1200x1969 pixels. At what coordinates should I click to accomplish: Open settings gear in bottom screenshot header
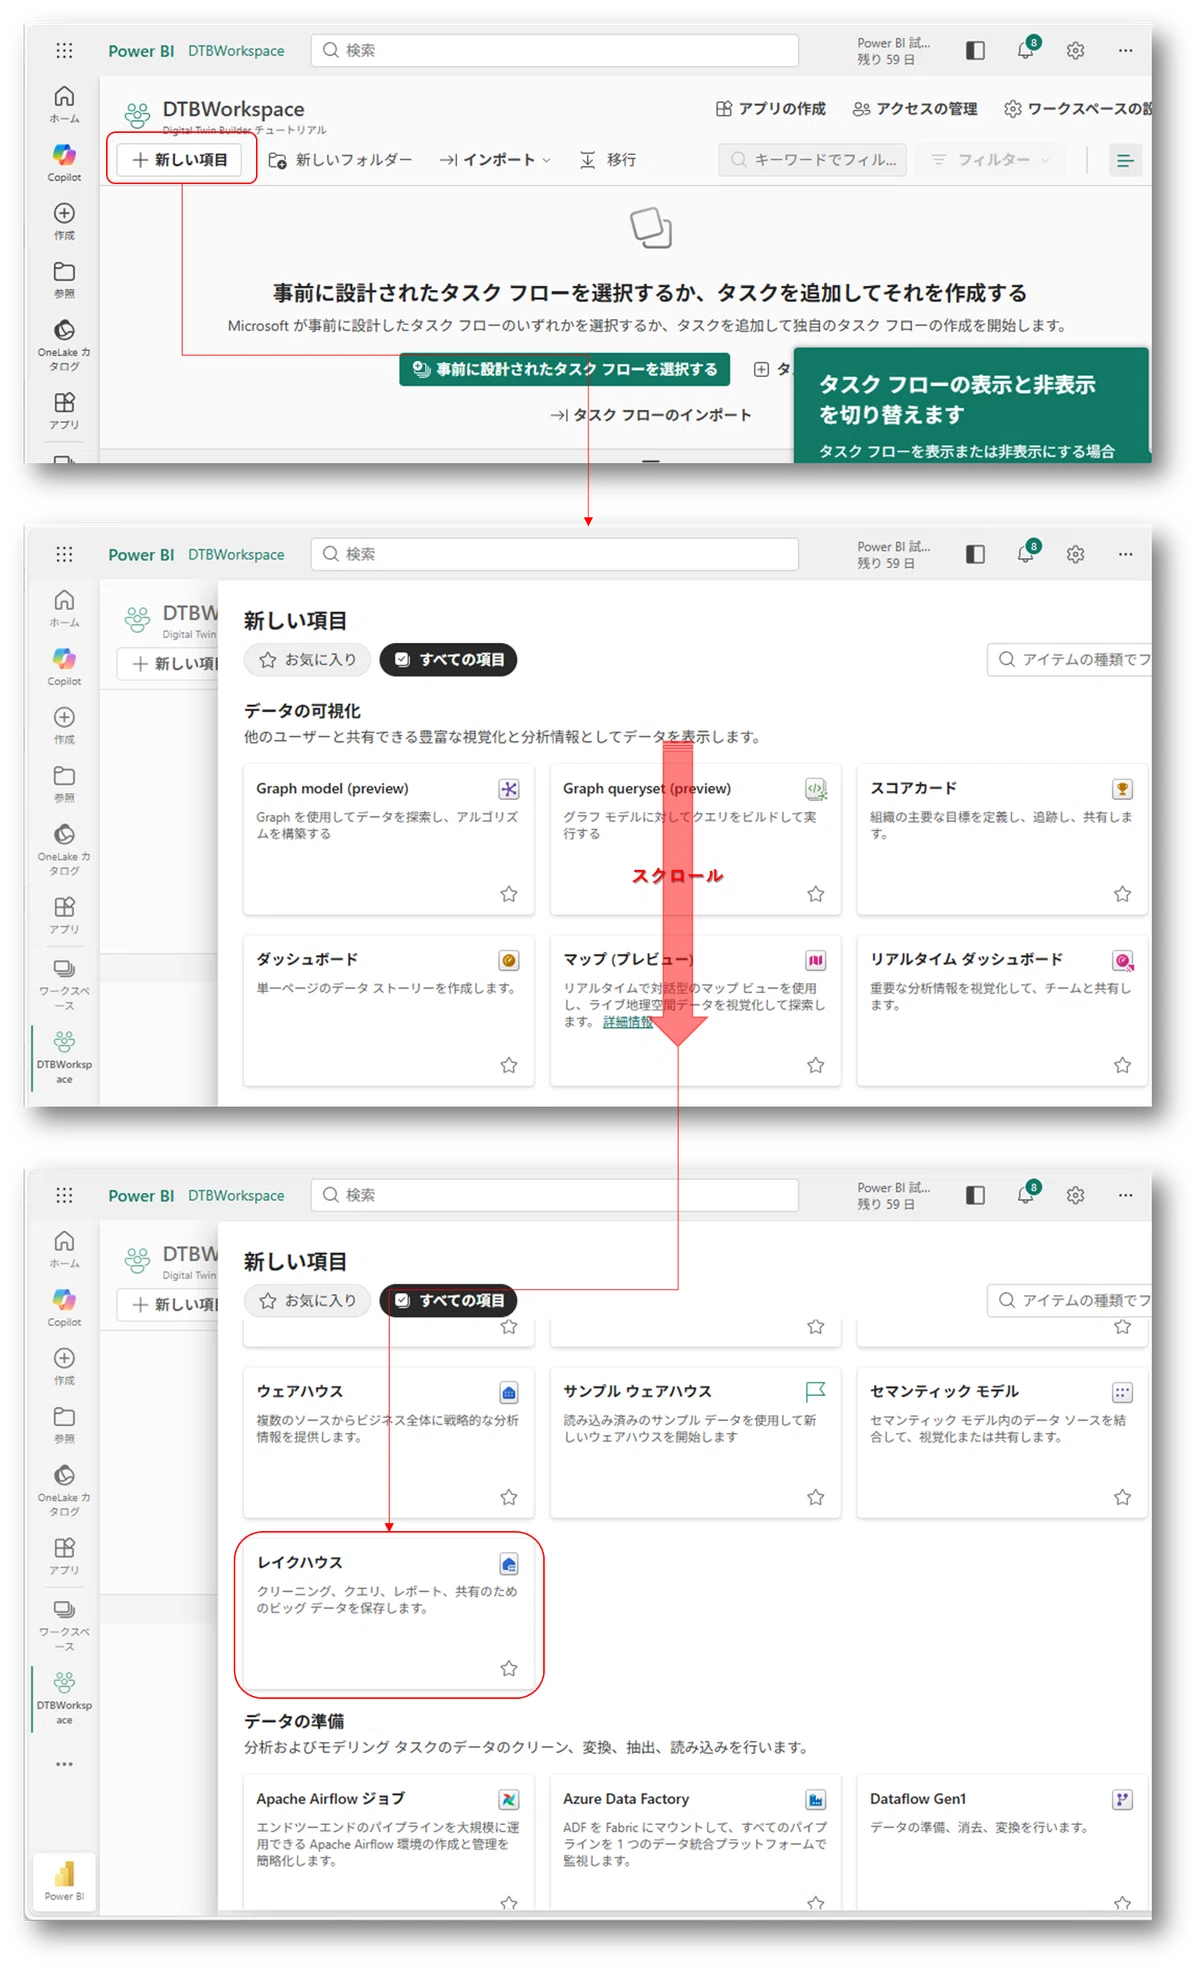click(1075, 1194)
